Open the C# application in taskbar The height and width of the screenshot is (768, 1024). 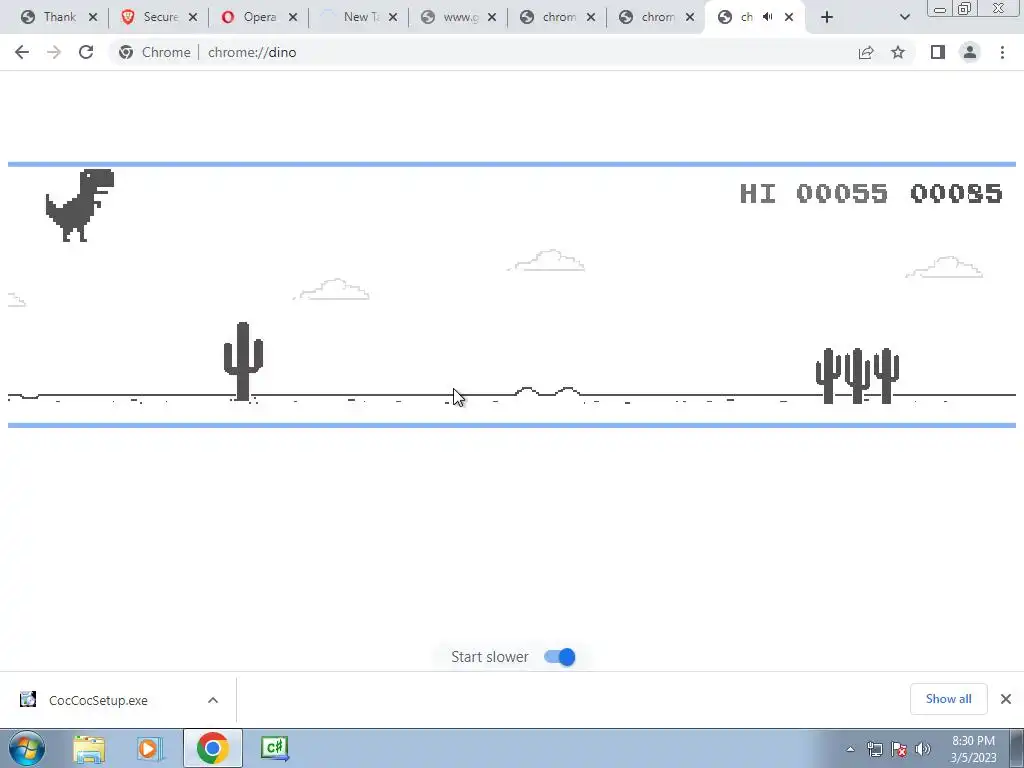click(274, 748)
